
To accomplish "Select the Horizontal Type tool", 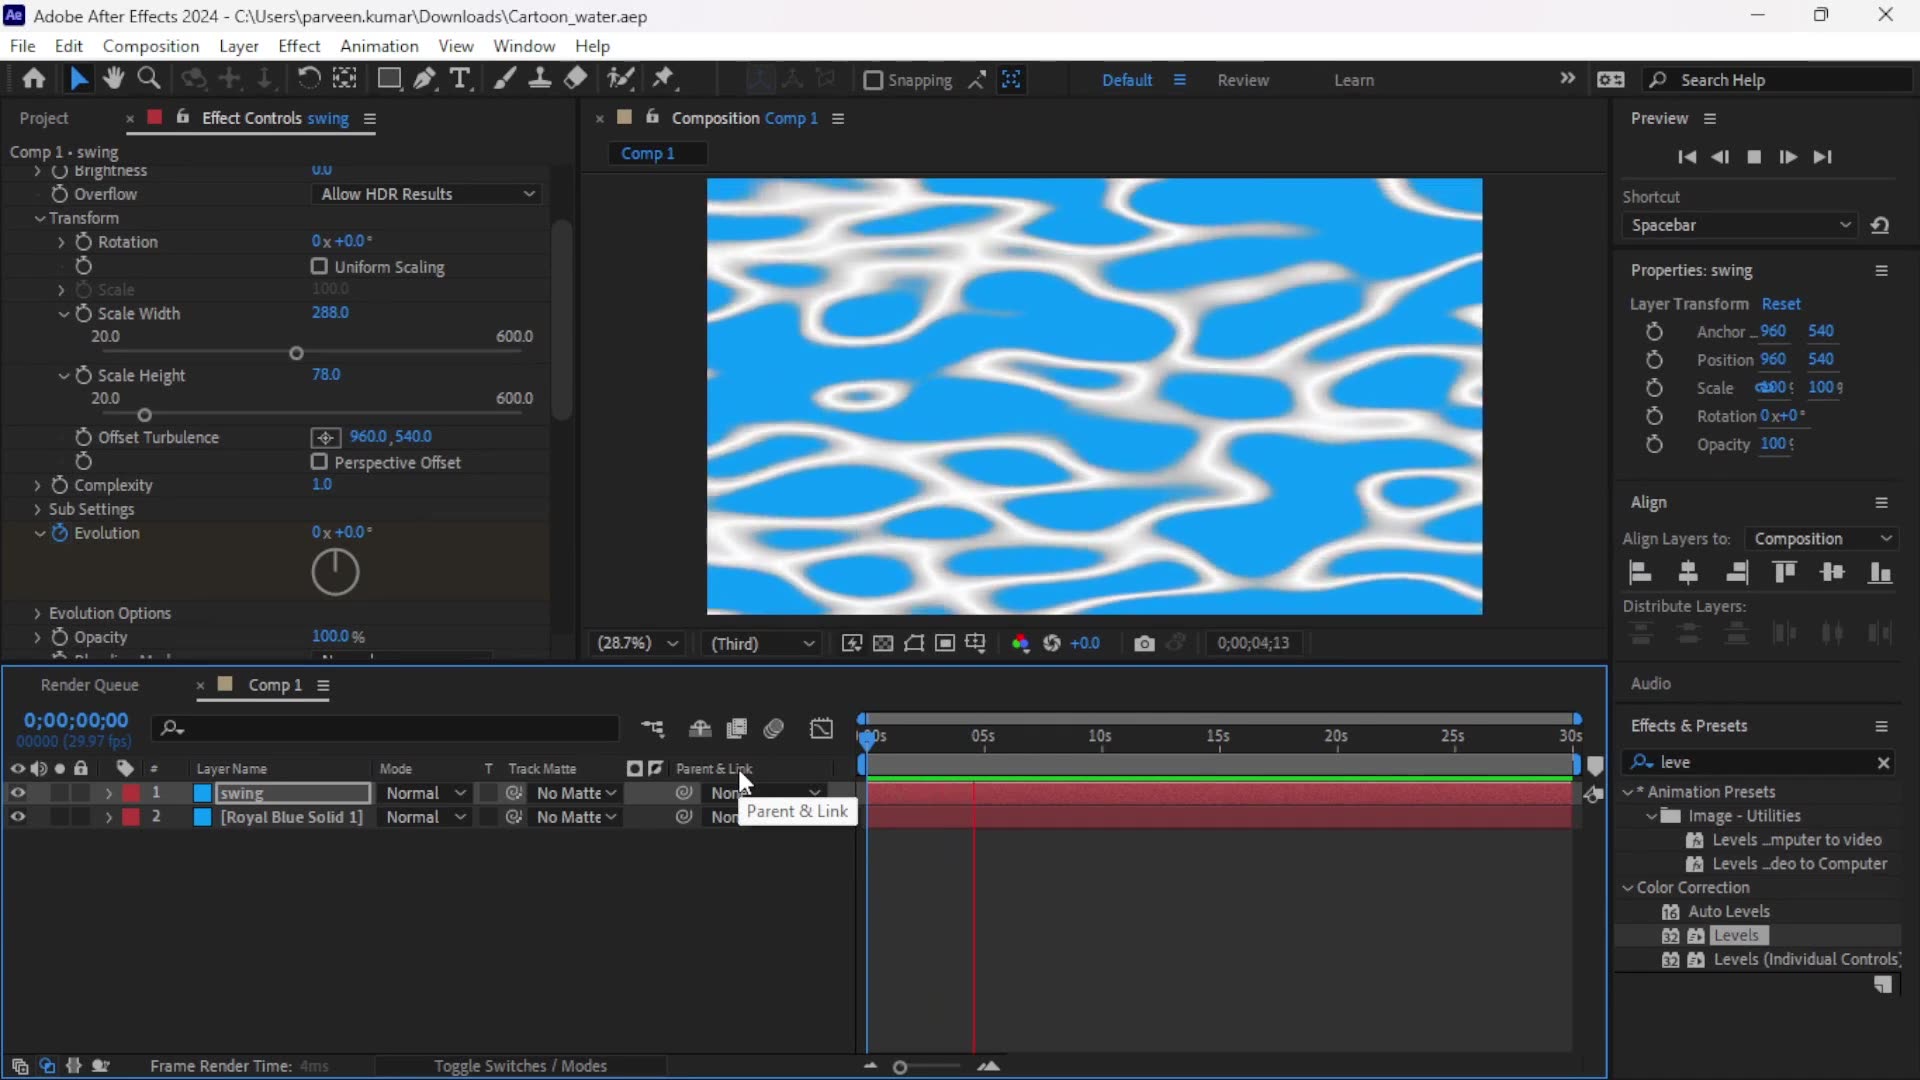I will pyautogui.click(x=462, y=79).
